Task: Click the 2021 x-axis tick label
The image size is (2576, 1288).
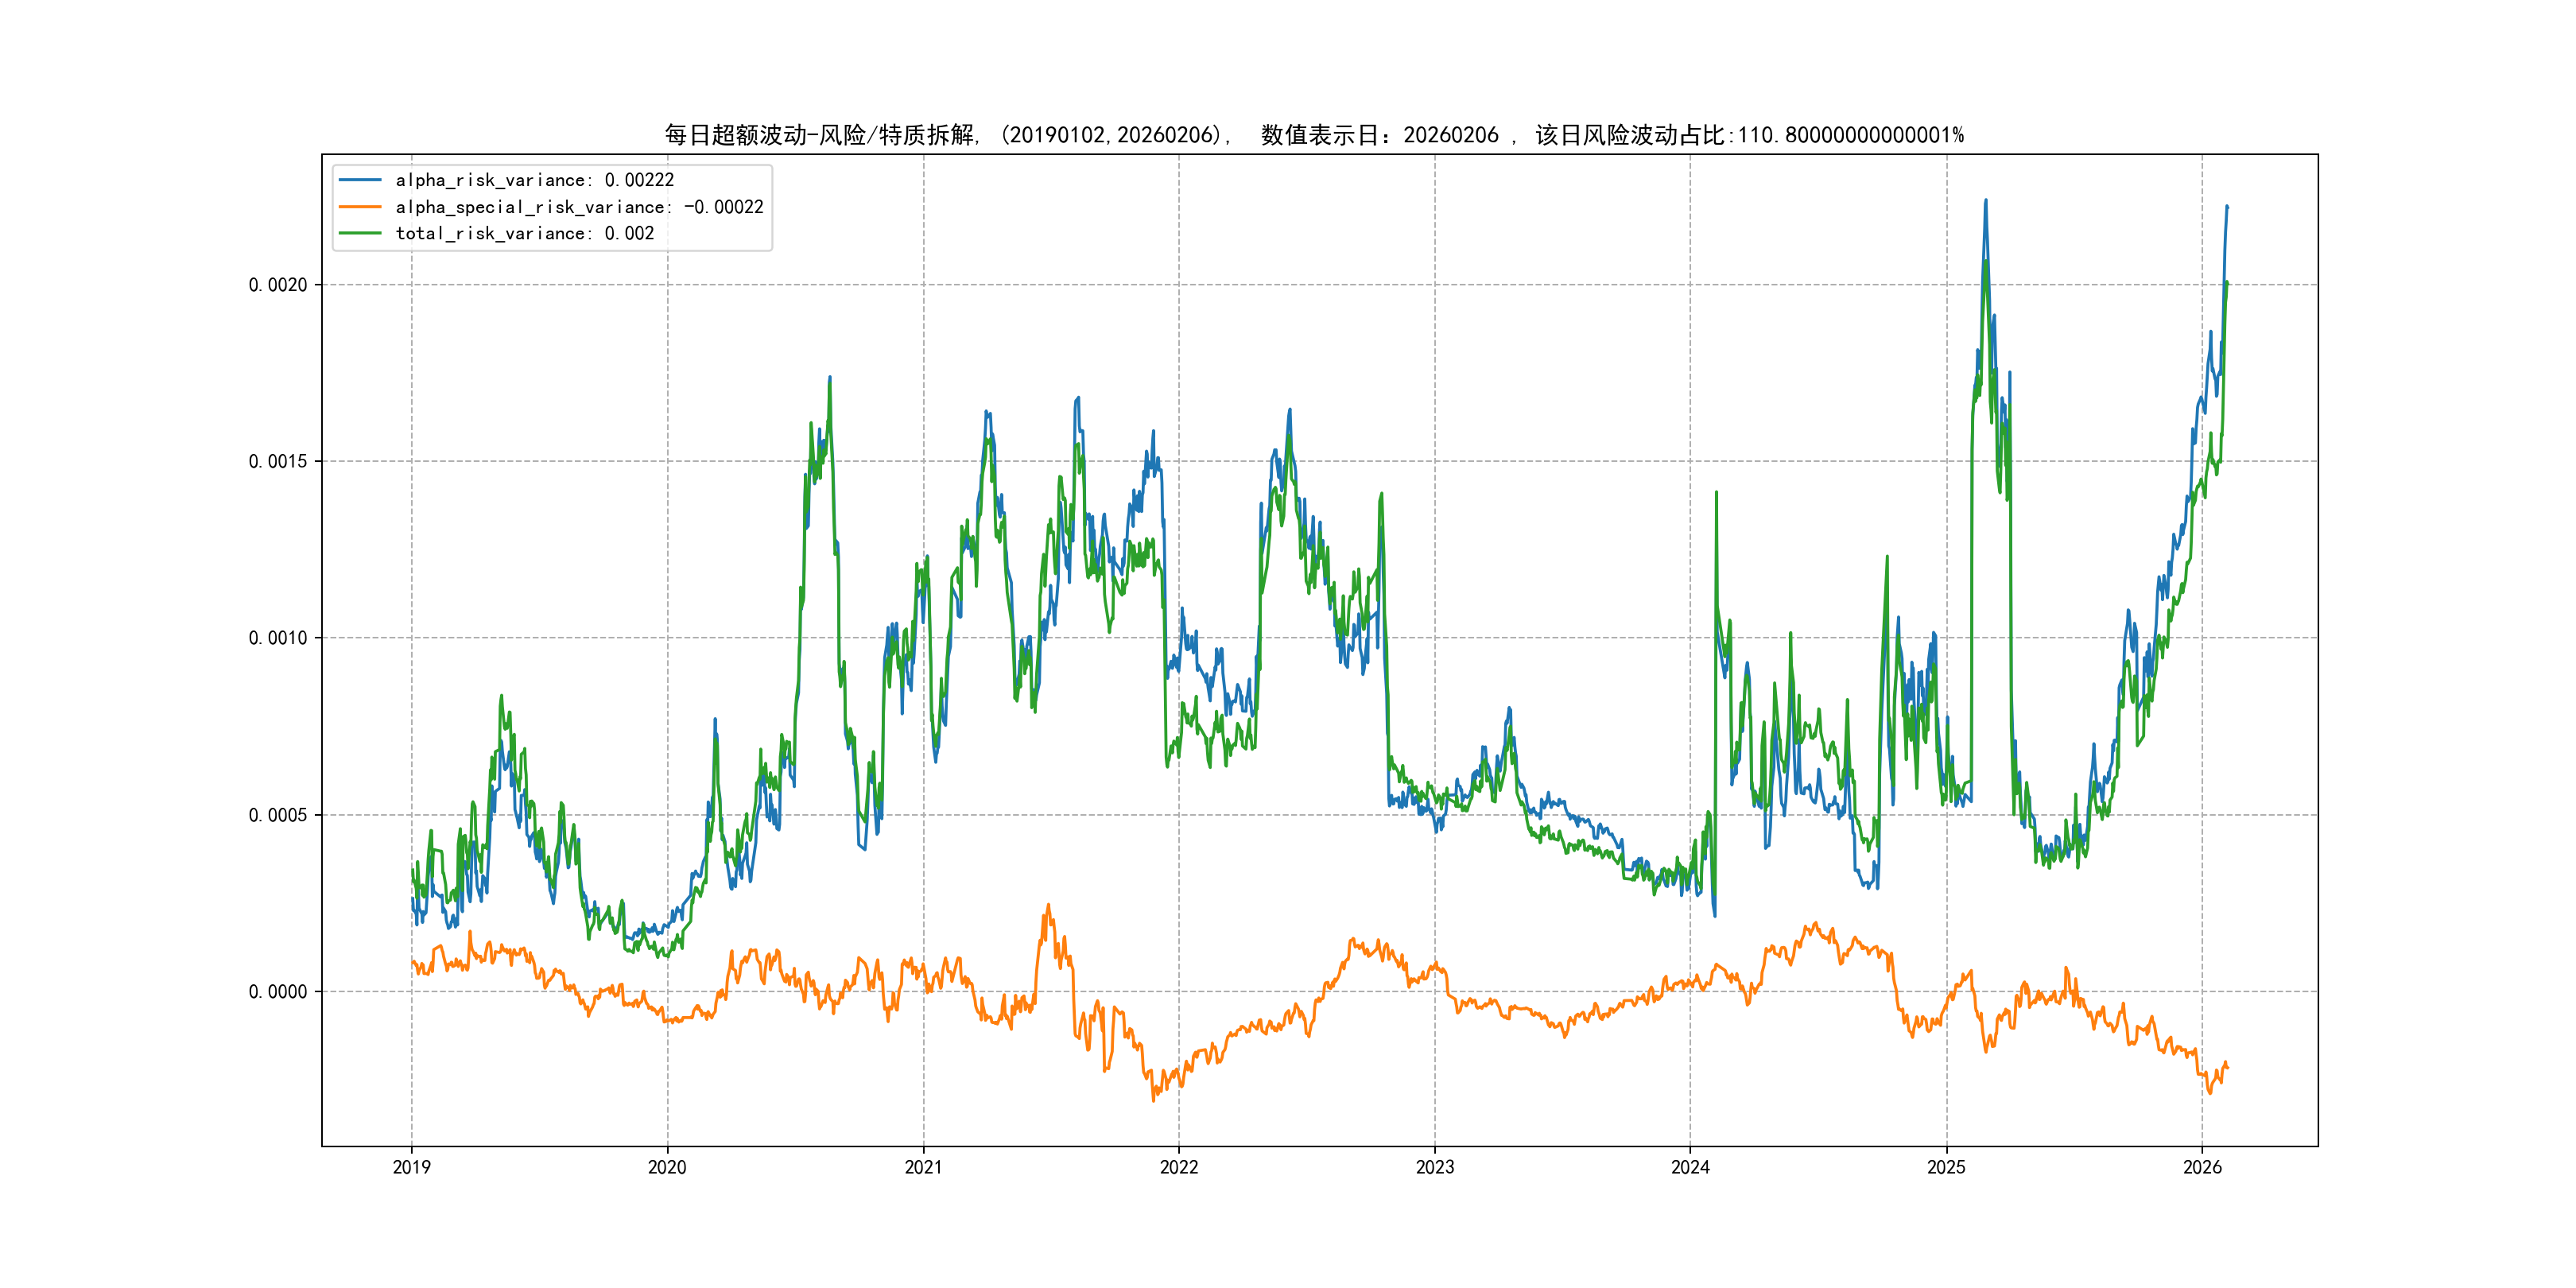Action: (x=923, y=1167)
